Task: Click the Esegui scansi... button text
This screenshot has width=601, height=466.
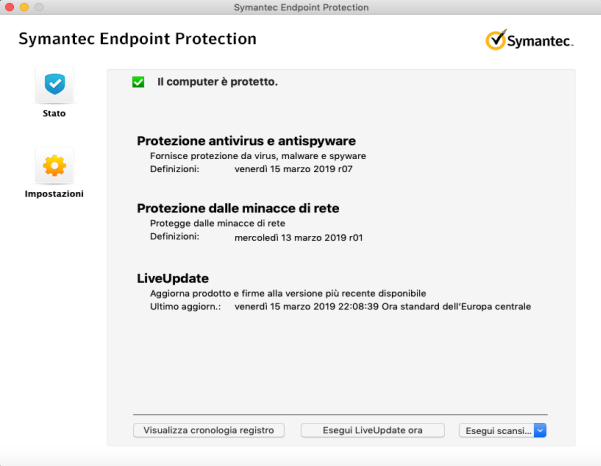Action: point(498,431)
